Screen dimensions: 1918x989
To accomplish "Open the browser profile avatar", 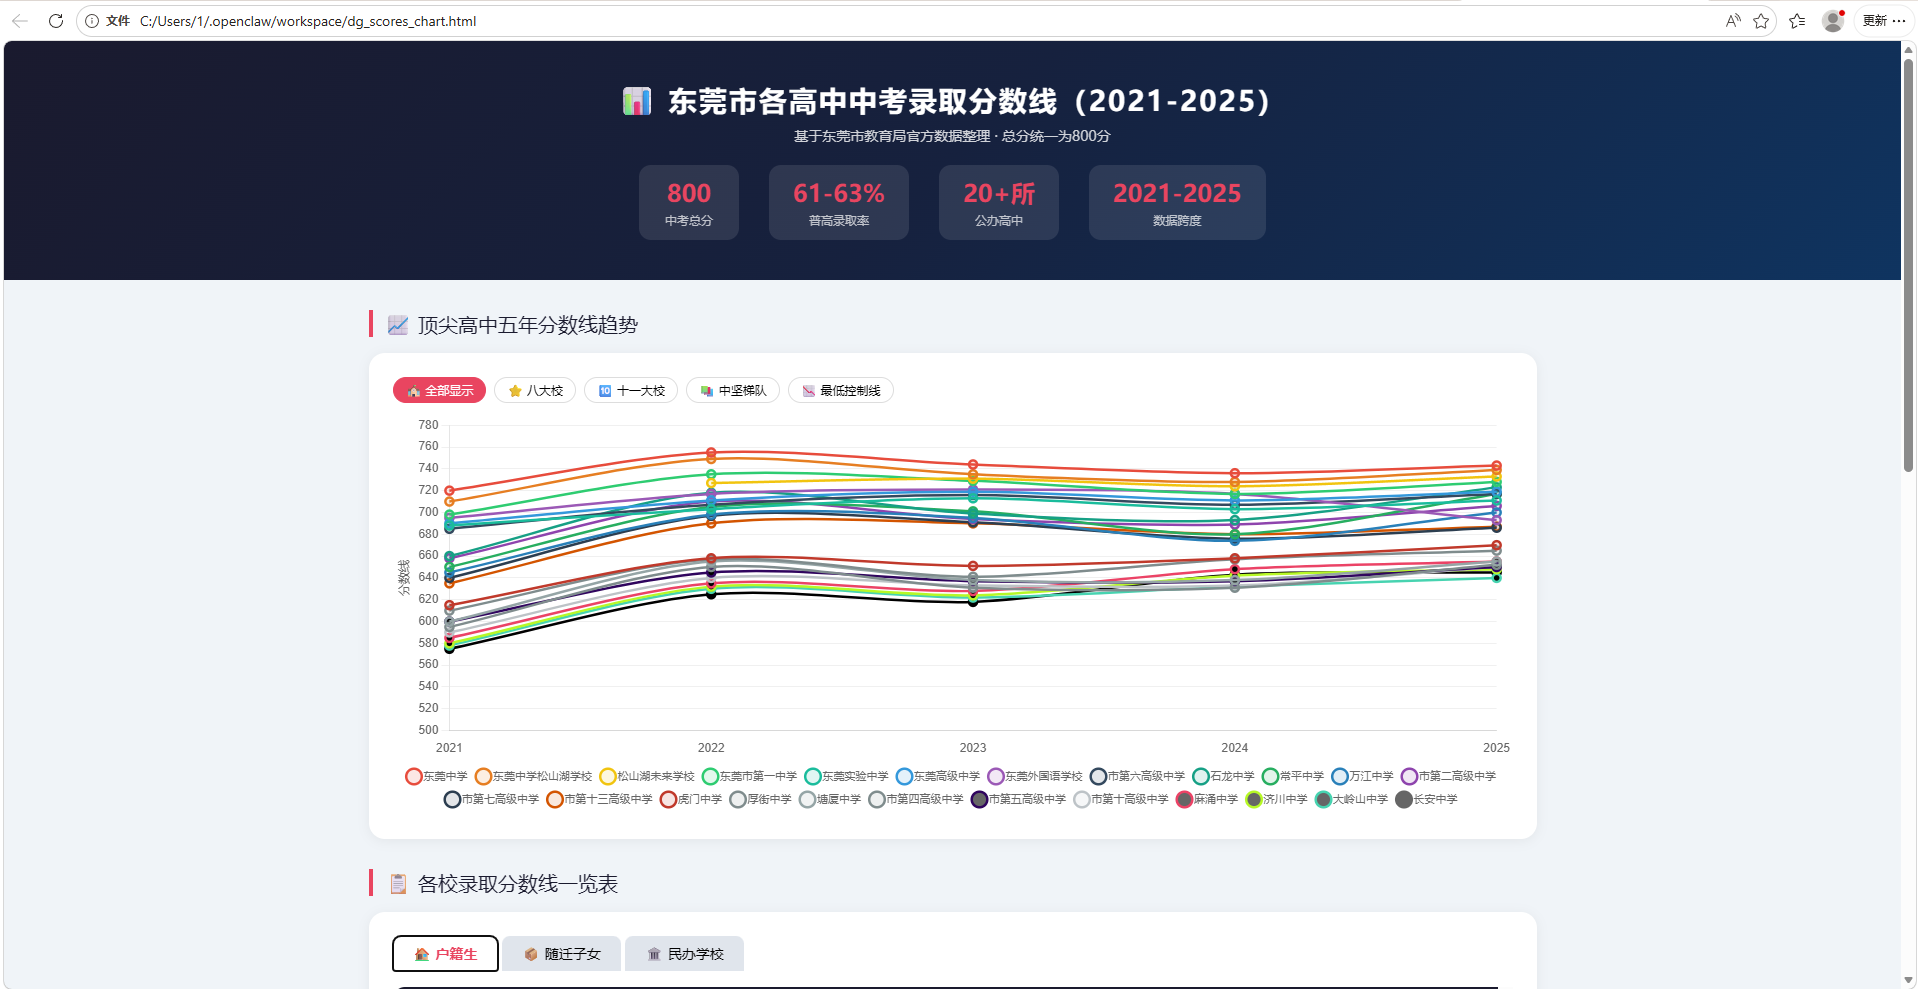I will coord(1833,21).
